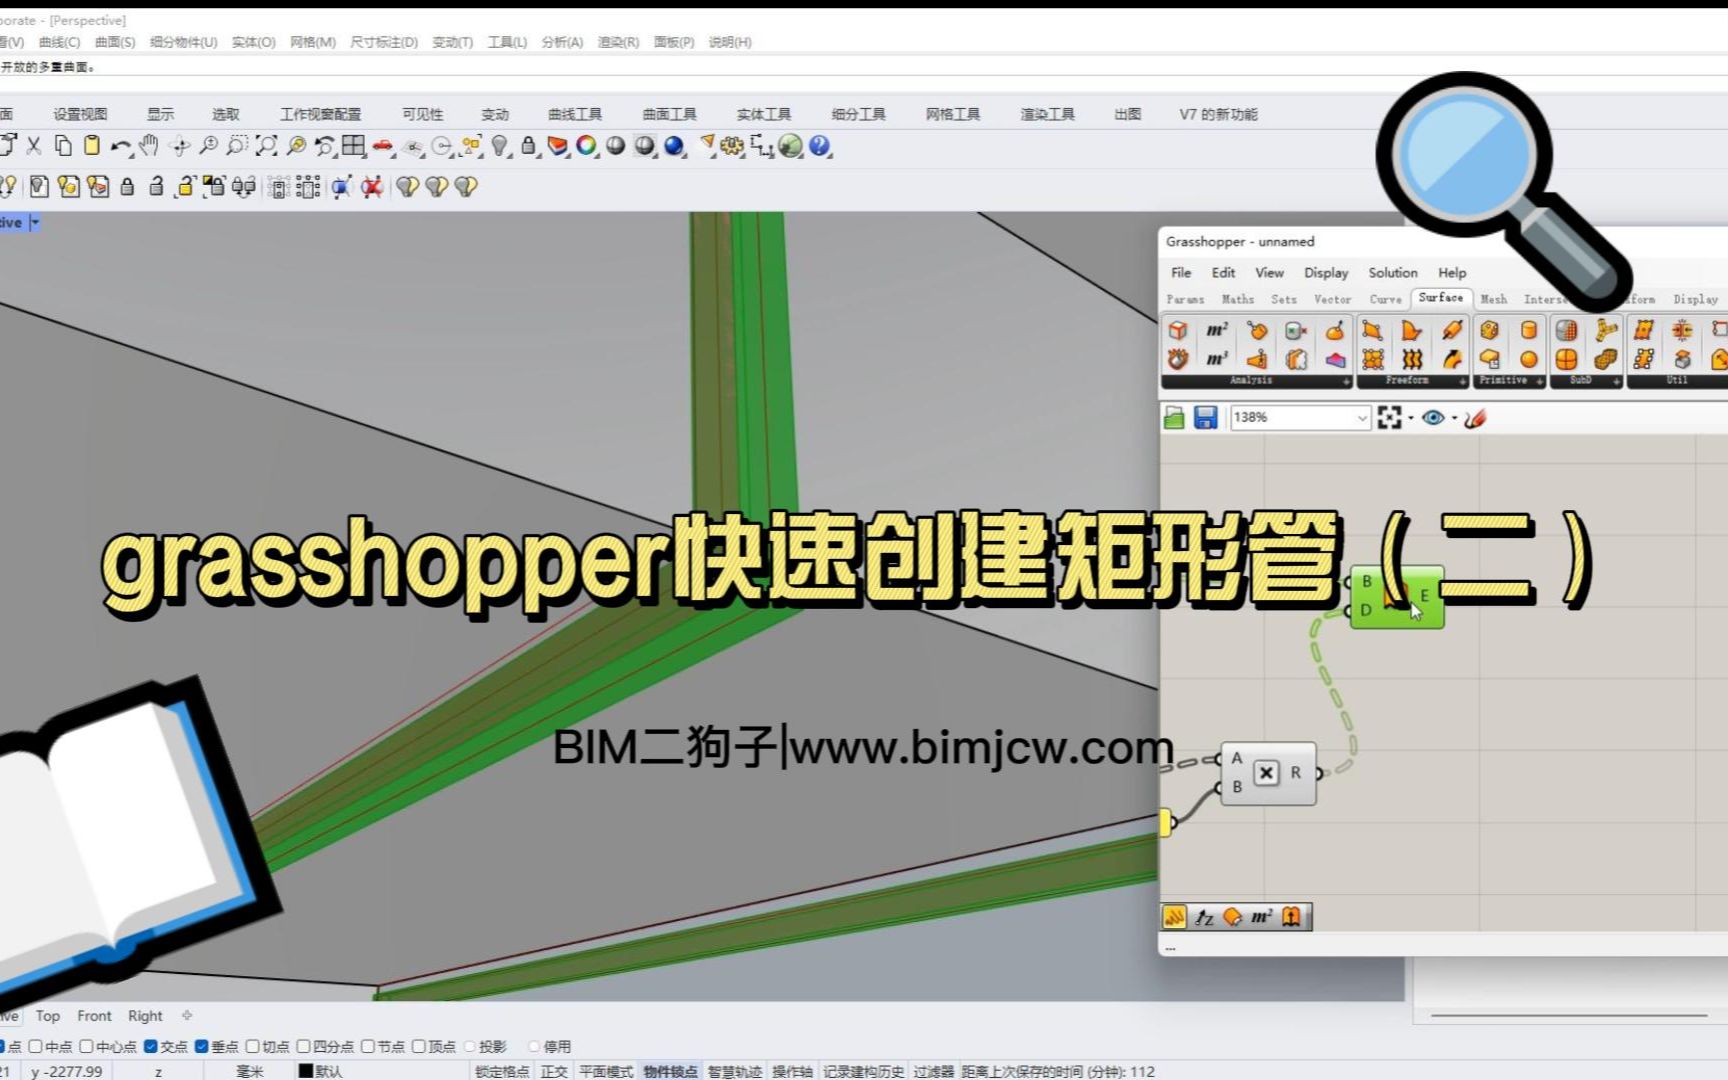Click the Cylinder primitive icon
The height and width of the screenshot is (1080, 1728).
(1528, 330)
